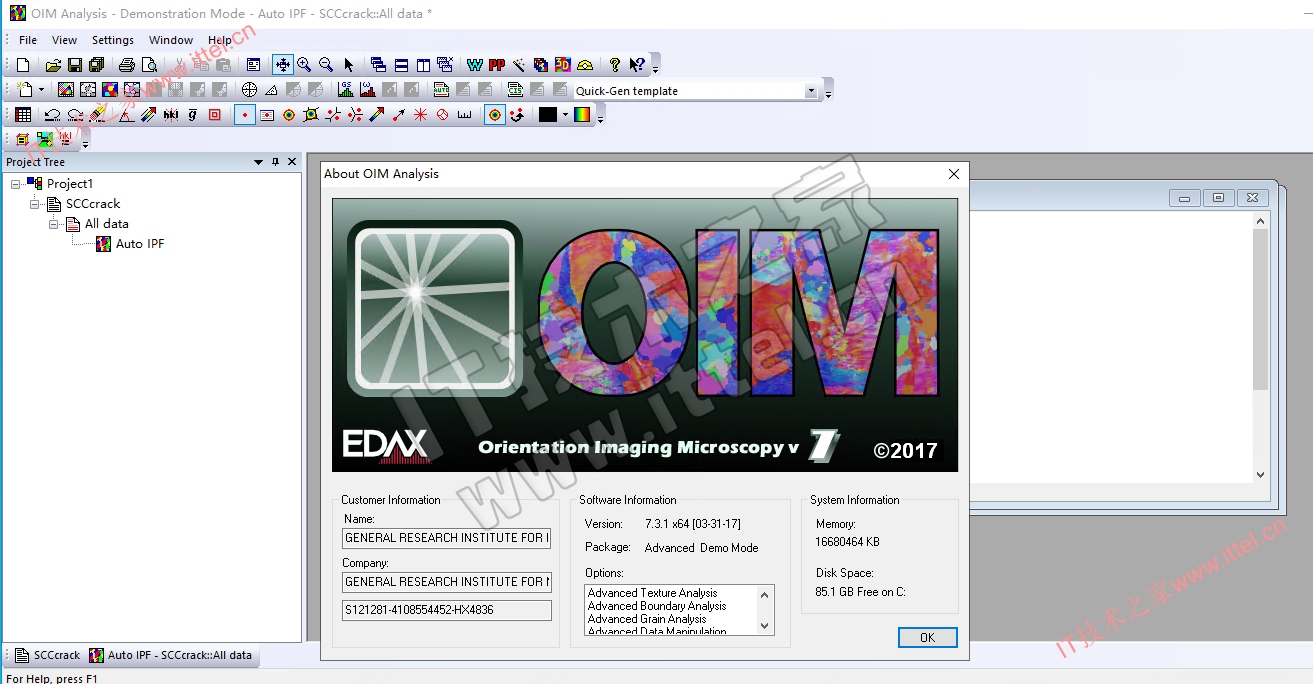Click the serial number field S121281-4108554452-HX4836
The height and width of the screenshot is (684, 1313).
pyautogui.click(x=446, y=610)
